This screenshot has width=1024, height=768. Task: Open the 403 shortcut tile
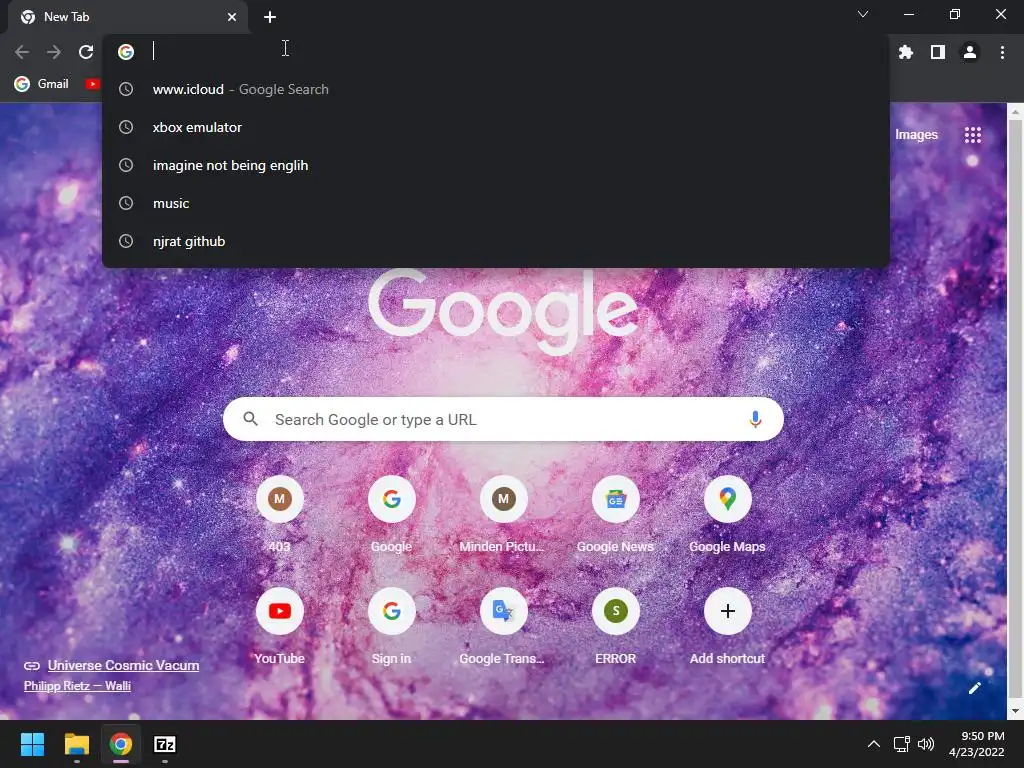click(x=280, y=515)
